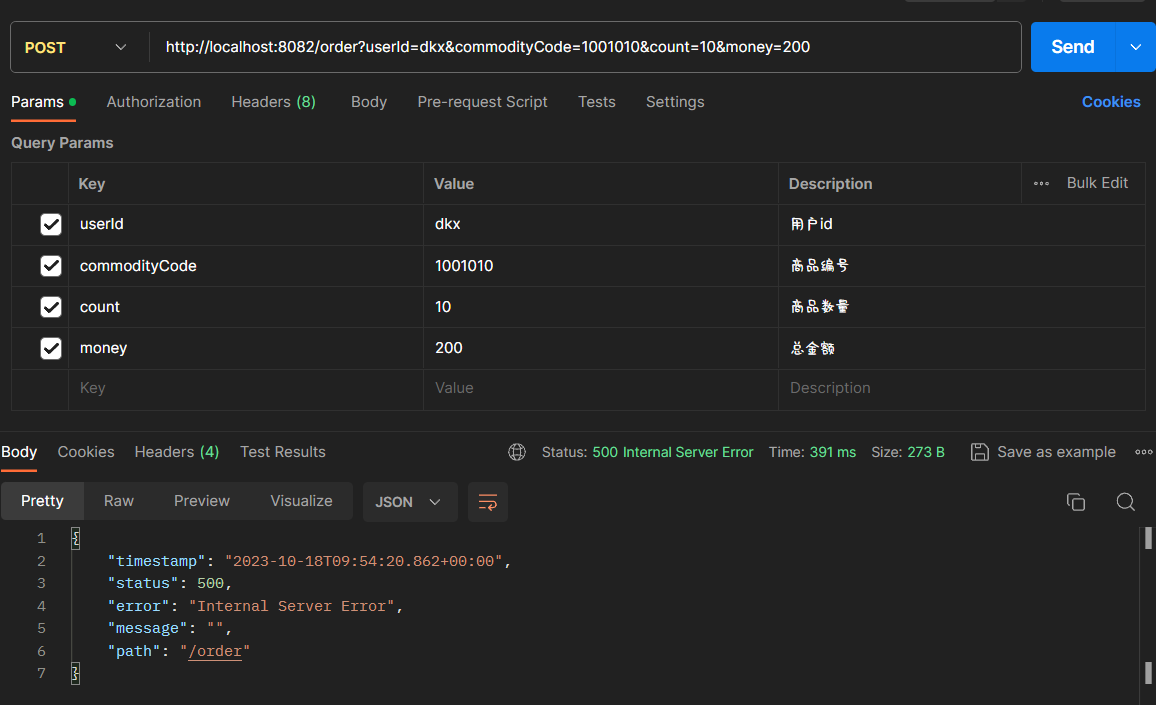Click the empty Description placeholder field
The height and width of the screenshot is (705, 1156).
[x=961, y=389]
